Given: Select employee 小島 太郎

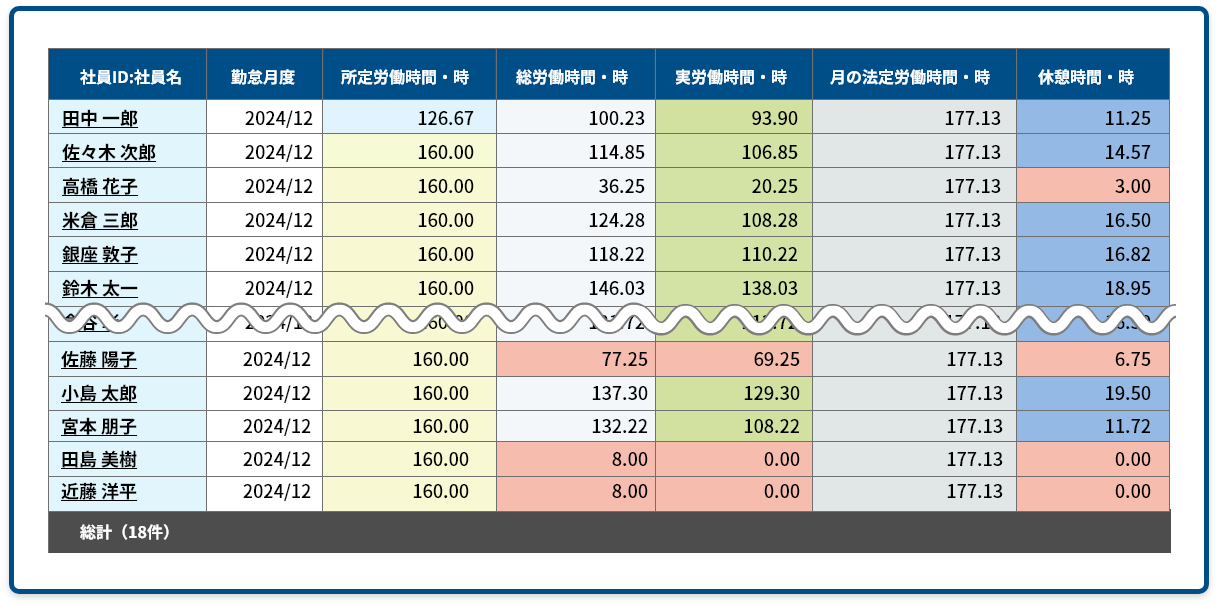Looking at the screenshot, I should point(100,393).
